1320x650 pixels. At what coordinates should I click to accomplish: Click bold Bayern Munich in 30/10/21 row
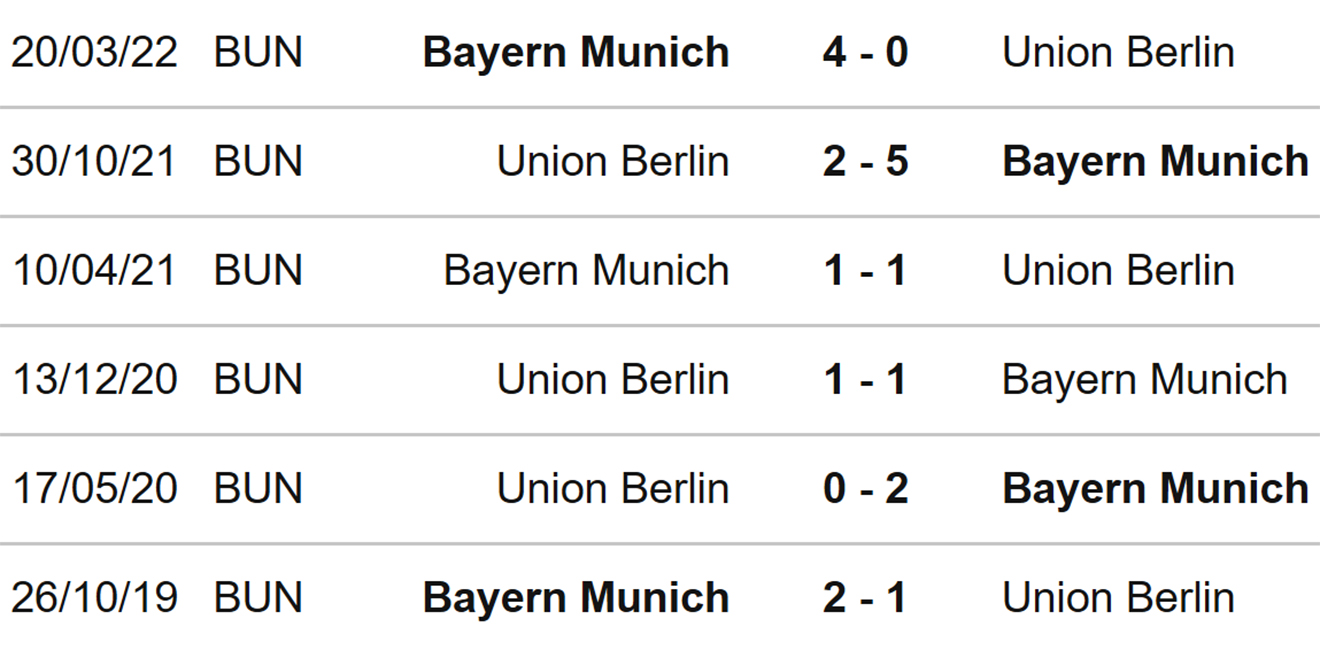pyautogui.click(x=1155, y=161)
